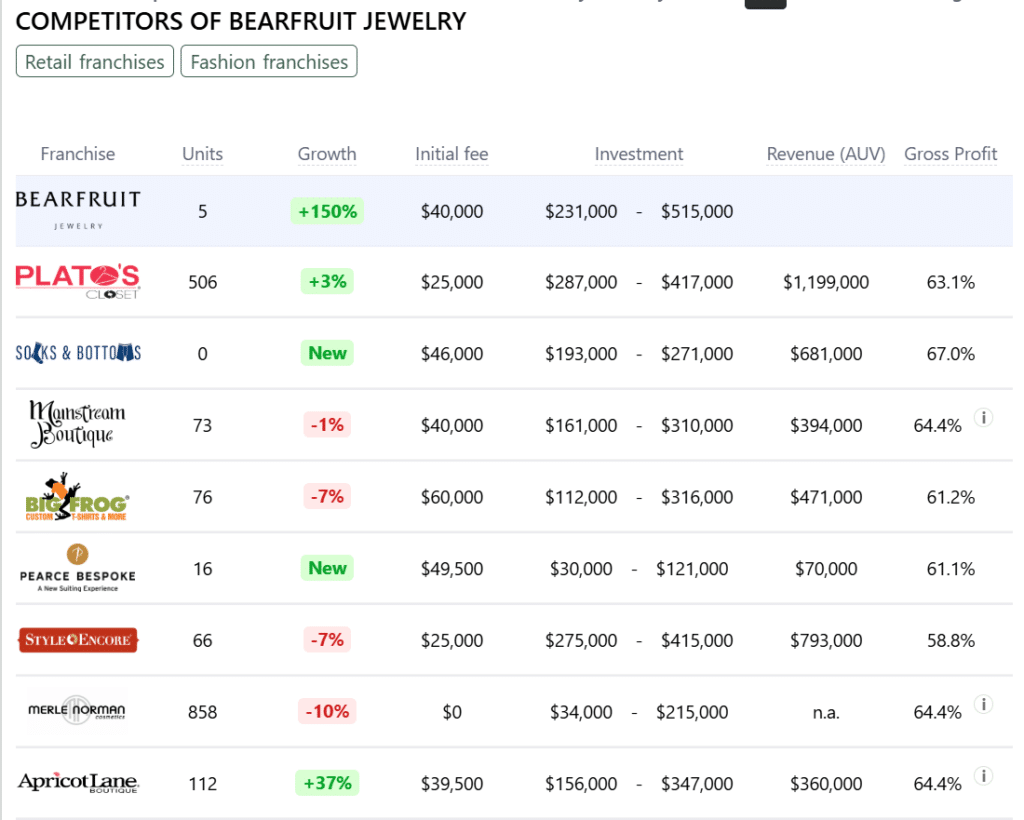Click info icon in Apricot Lane row
1024x820 pixels.
984,776
